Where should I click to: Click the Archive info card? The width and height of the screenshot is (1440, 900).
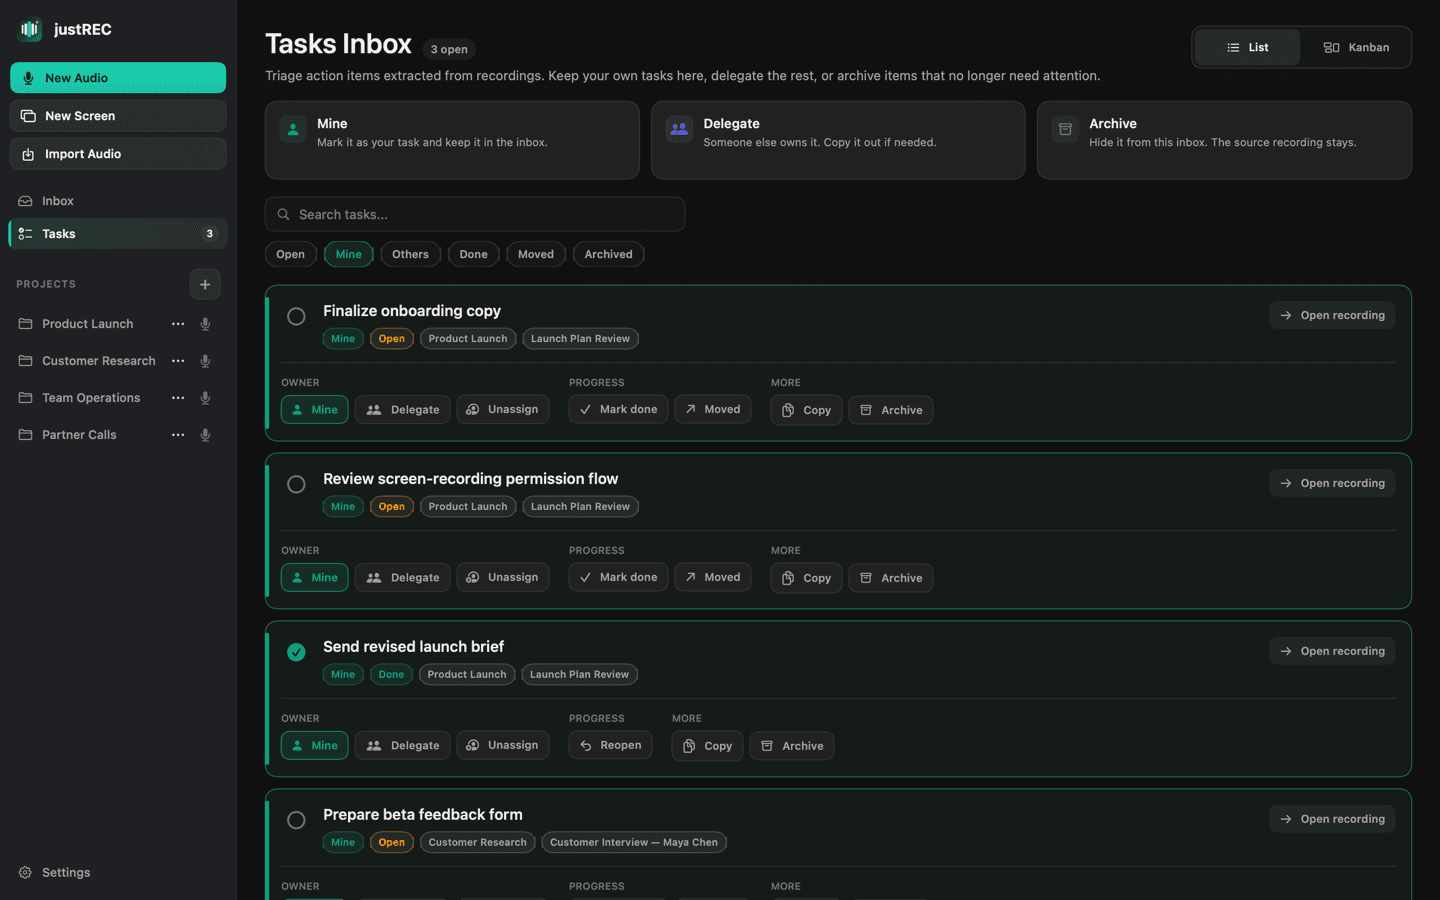point(1224,140)
